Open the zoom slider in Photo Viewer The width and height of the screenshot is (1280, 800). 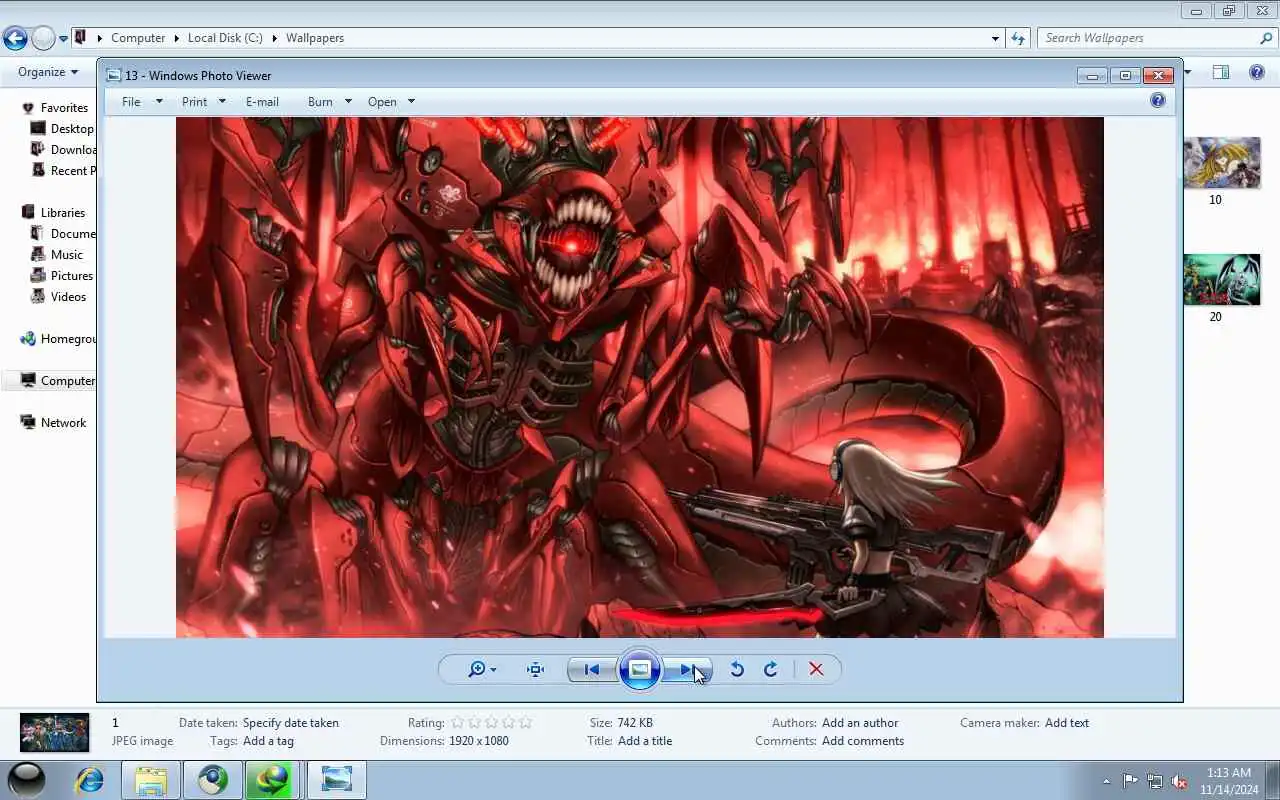click(x=481, y=670)
